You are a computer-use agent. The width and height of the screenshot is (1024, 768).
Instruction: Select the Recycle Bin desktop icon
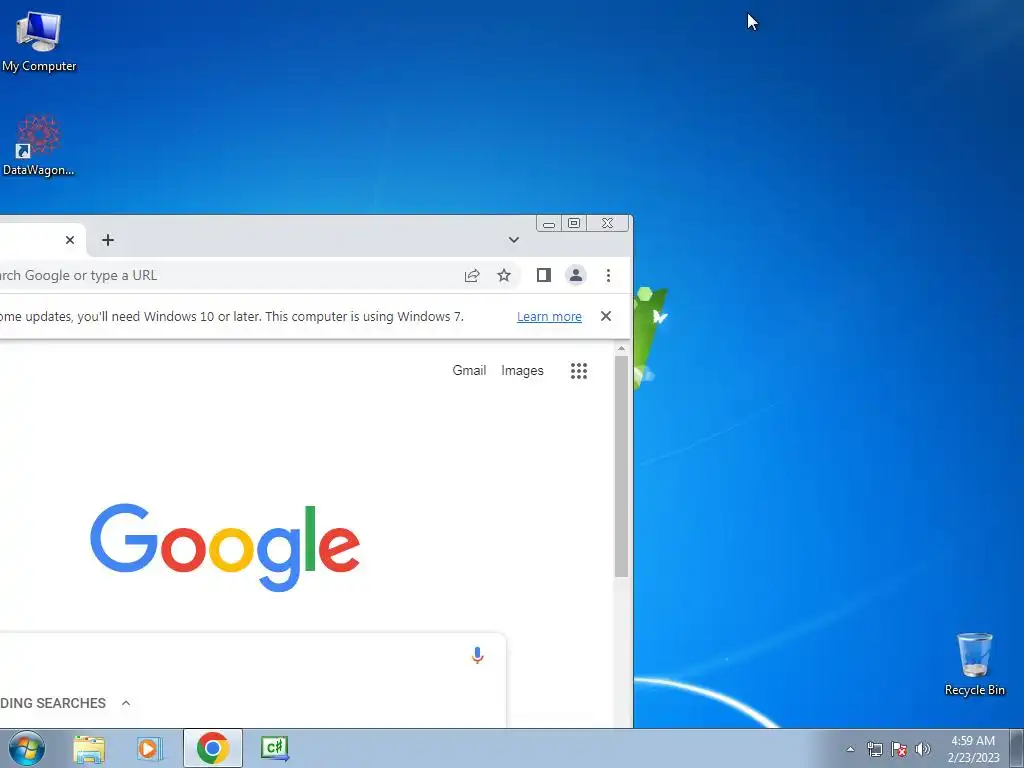974,665
